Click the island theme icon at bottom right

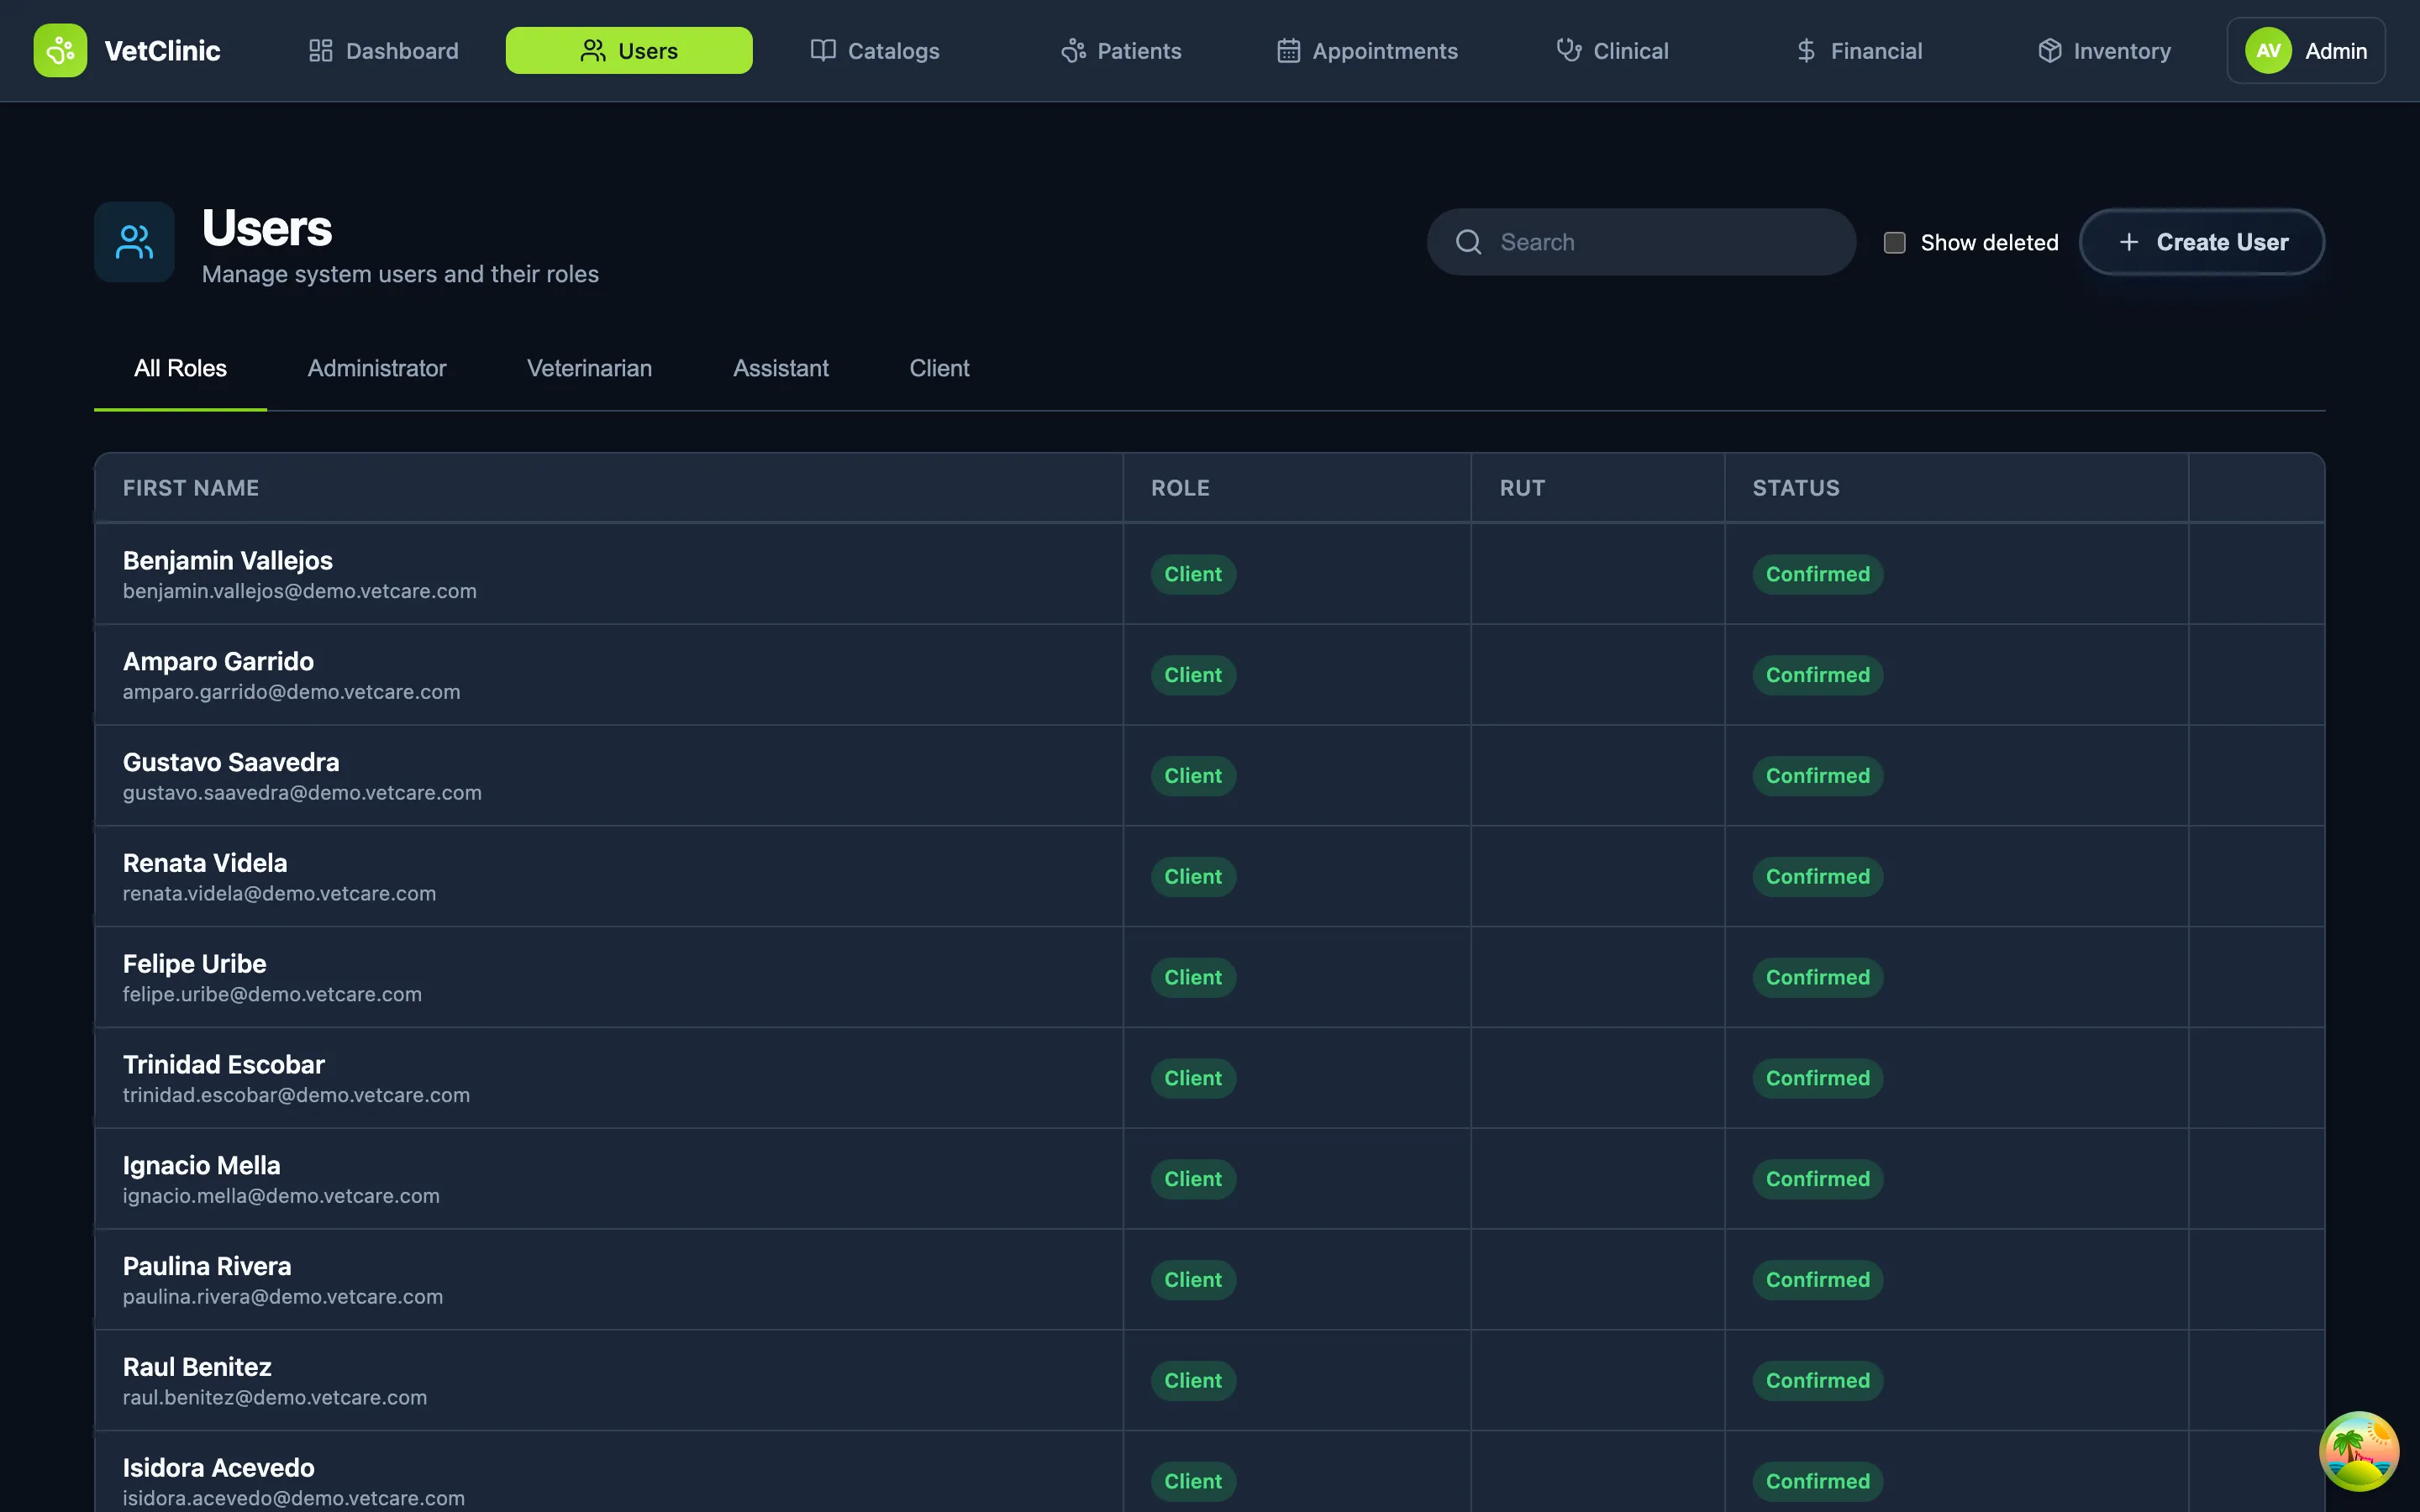2358,1450
